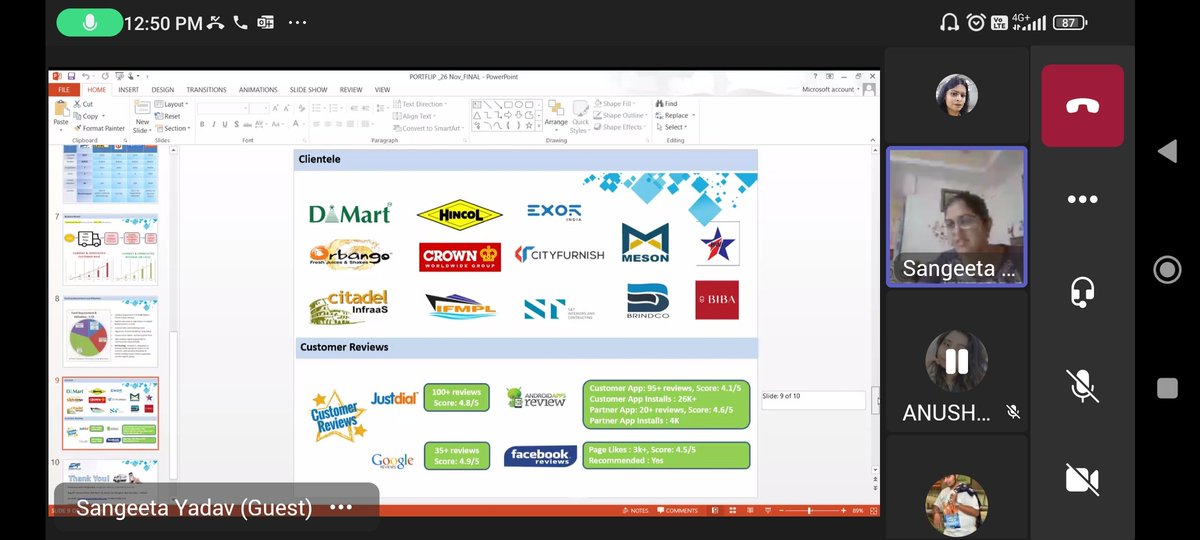1200x540 pixels.
Task: Click NOTES in PowerPoint status bar
Action: tap(635, 510)
